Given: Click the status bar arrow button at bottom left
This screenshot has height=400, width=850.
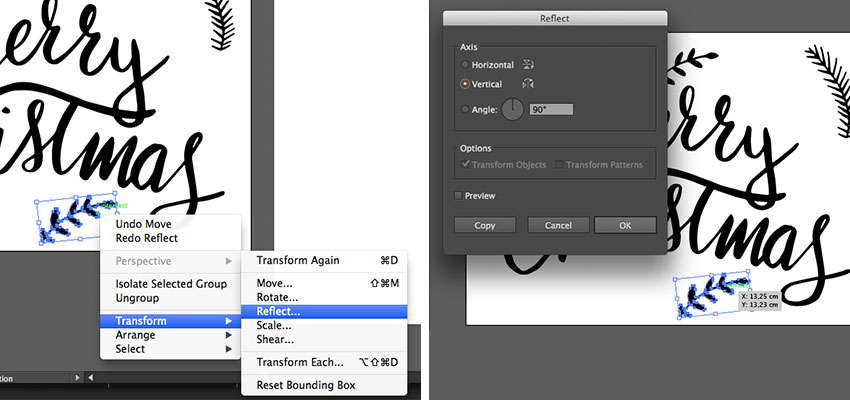Looking at the screenshot, I should pos(78,377).
